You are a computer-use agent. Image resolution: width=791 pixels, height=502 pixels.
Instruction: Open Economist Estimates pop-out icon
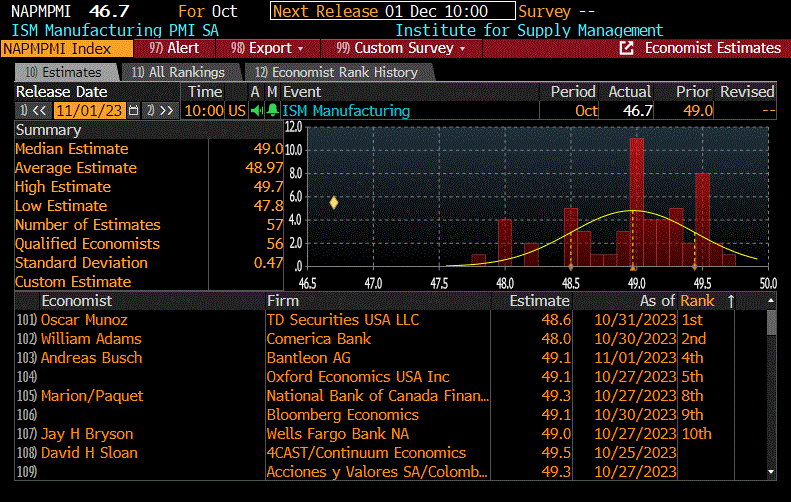[626, 48]
